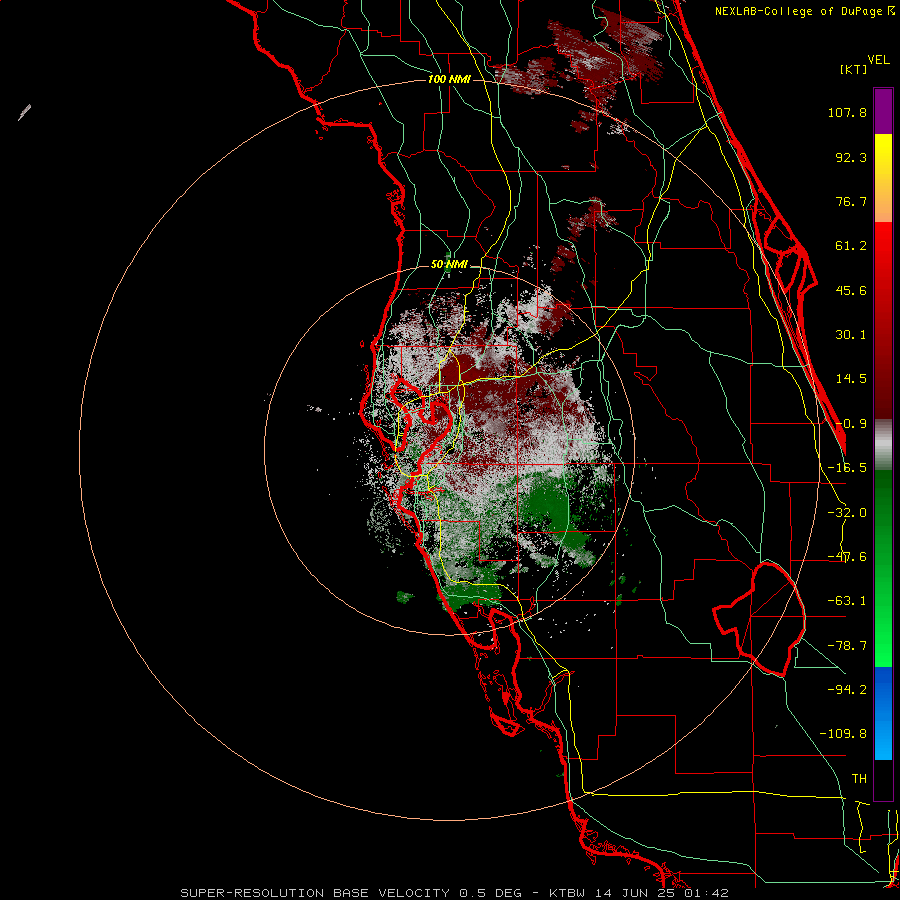Select the 30.1 scale value

point(851,335)
